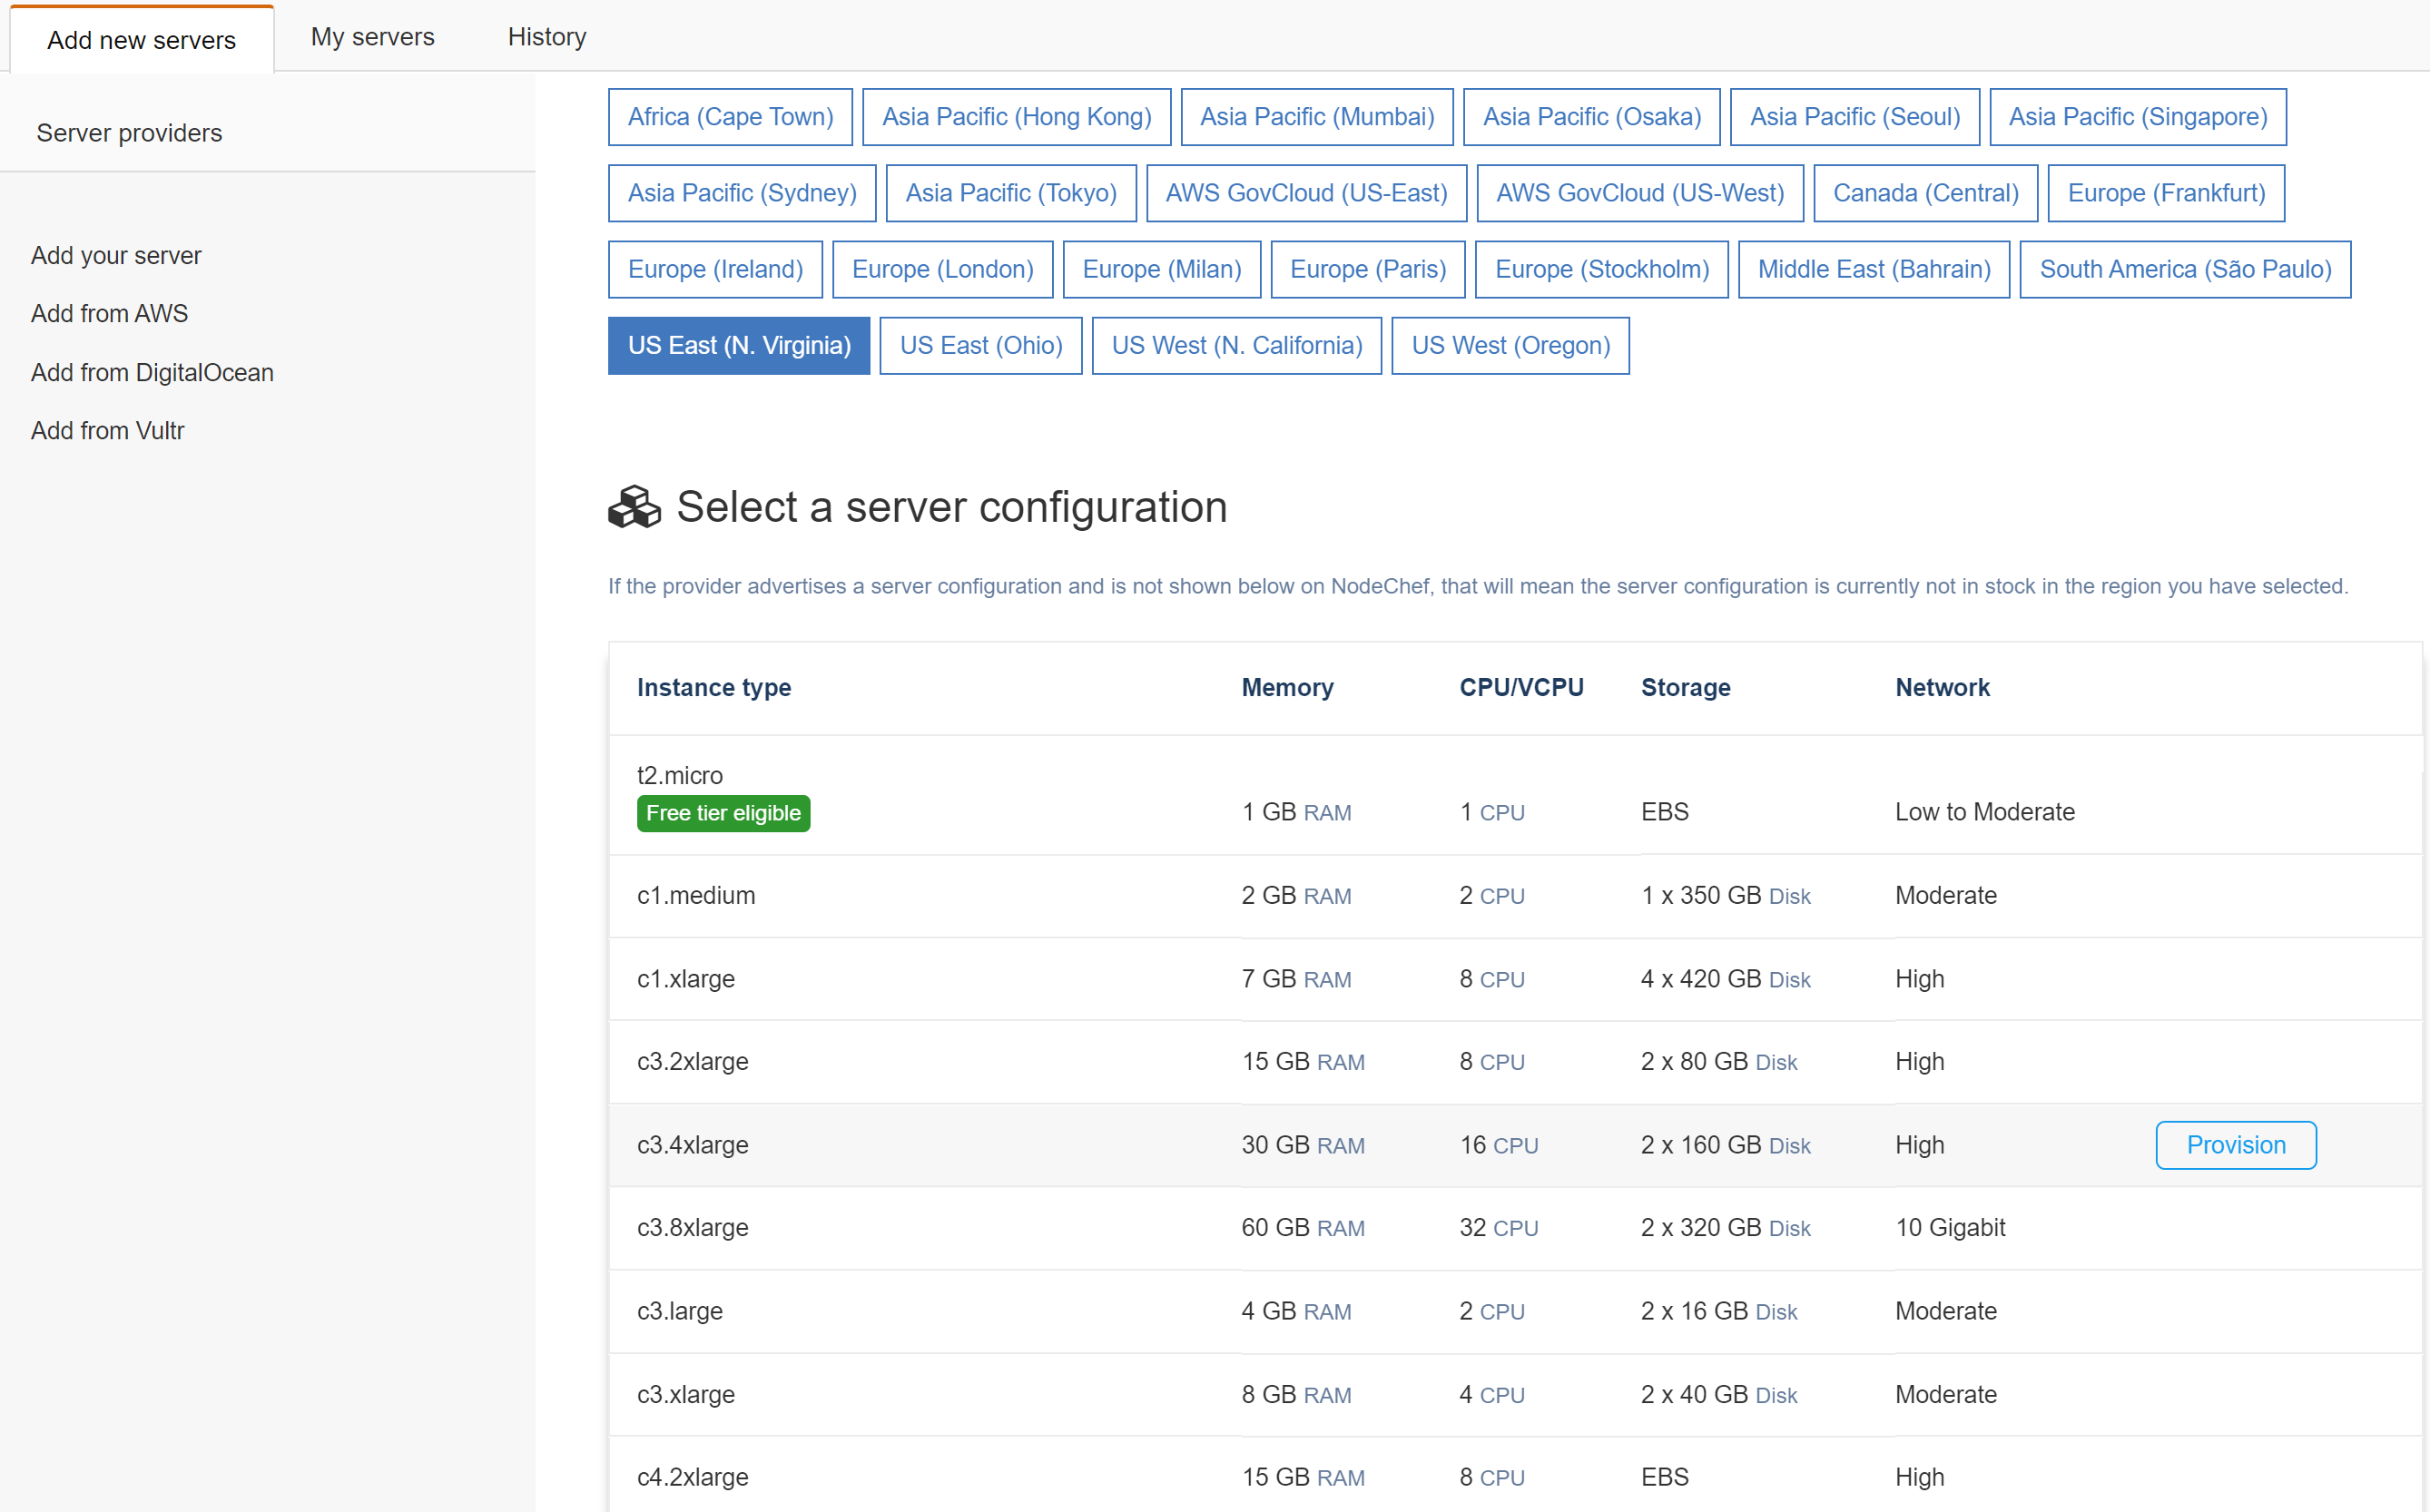The width and height of the screenshot is (2430, 1512).
Task: Select the c1.medium instance row
Action: [x=1514, y=896]
